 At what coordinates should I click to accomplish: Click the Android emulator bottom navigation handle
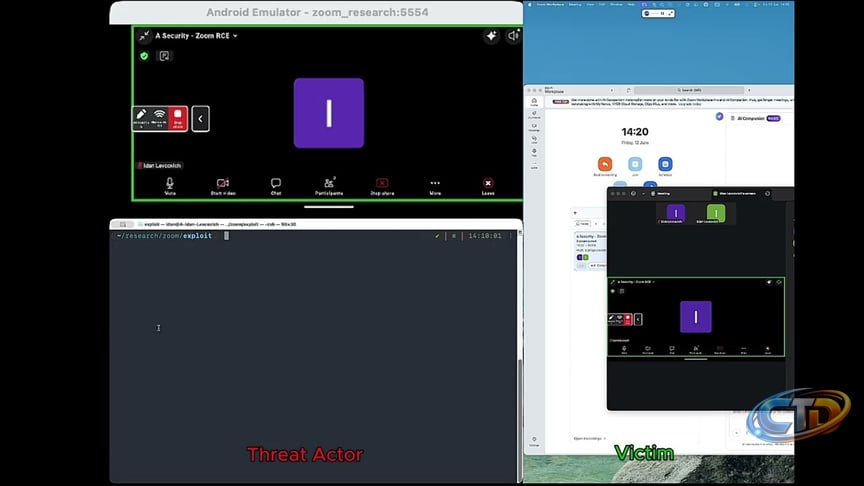click(328, 207)
